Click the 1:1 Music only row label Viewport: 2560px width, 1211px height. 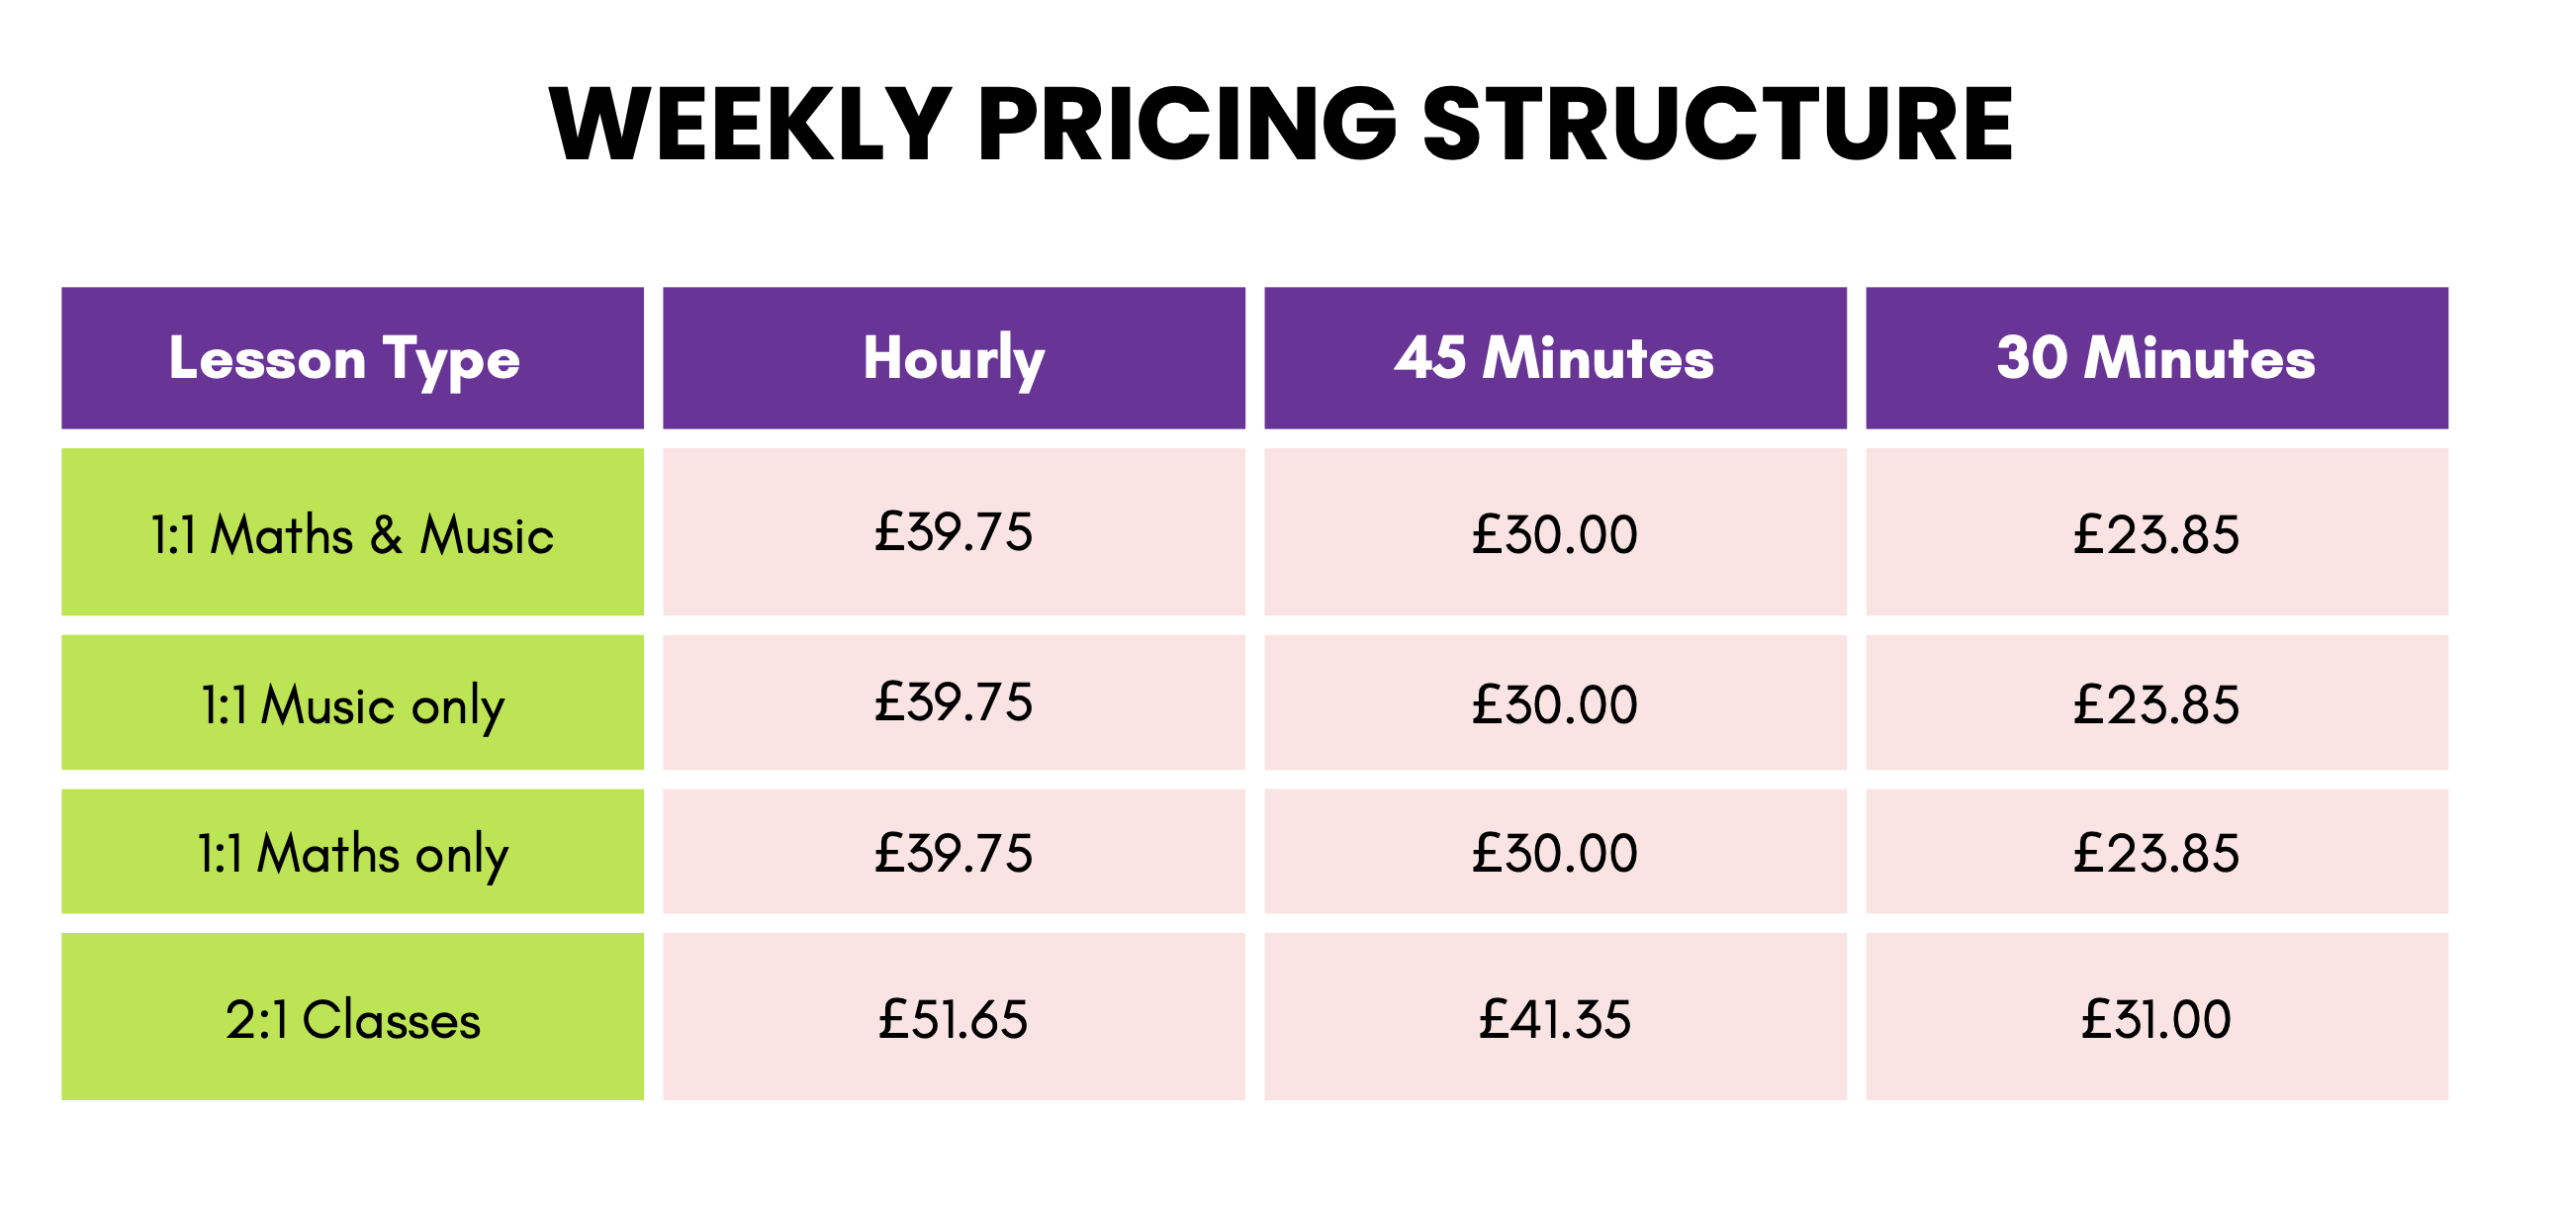coord(352,703)
